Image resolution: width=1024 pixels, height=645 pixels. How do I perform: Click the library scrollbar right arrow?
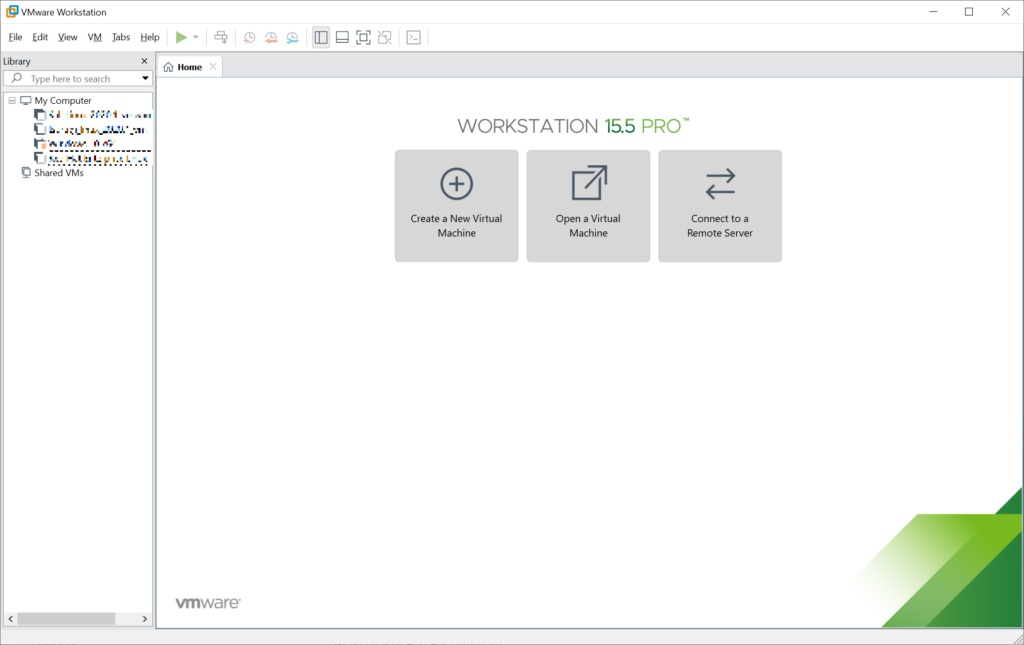(x=145, y=618)
